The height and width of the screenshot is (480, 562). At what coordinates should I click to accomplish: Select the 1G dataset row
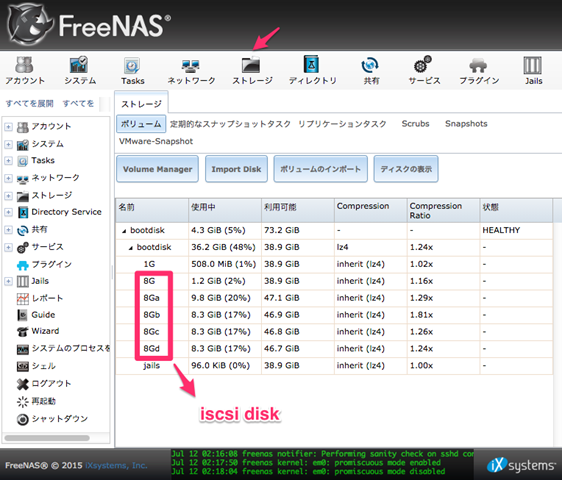[334, 265]
